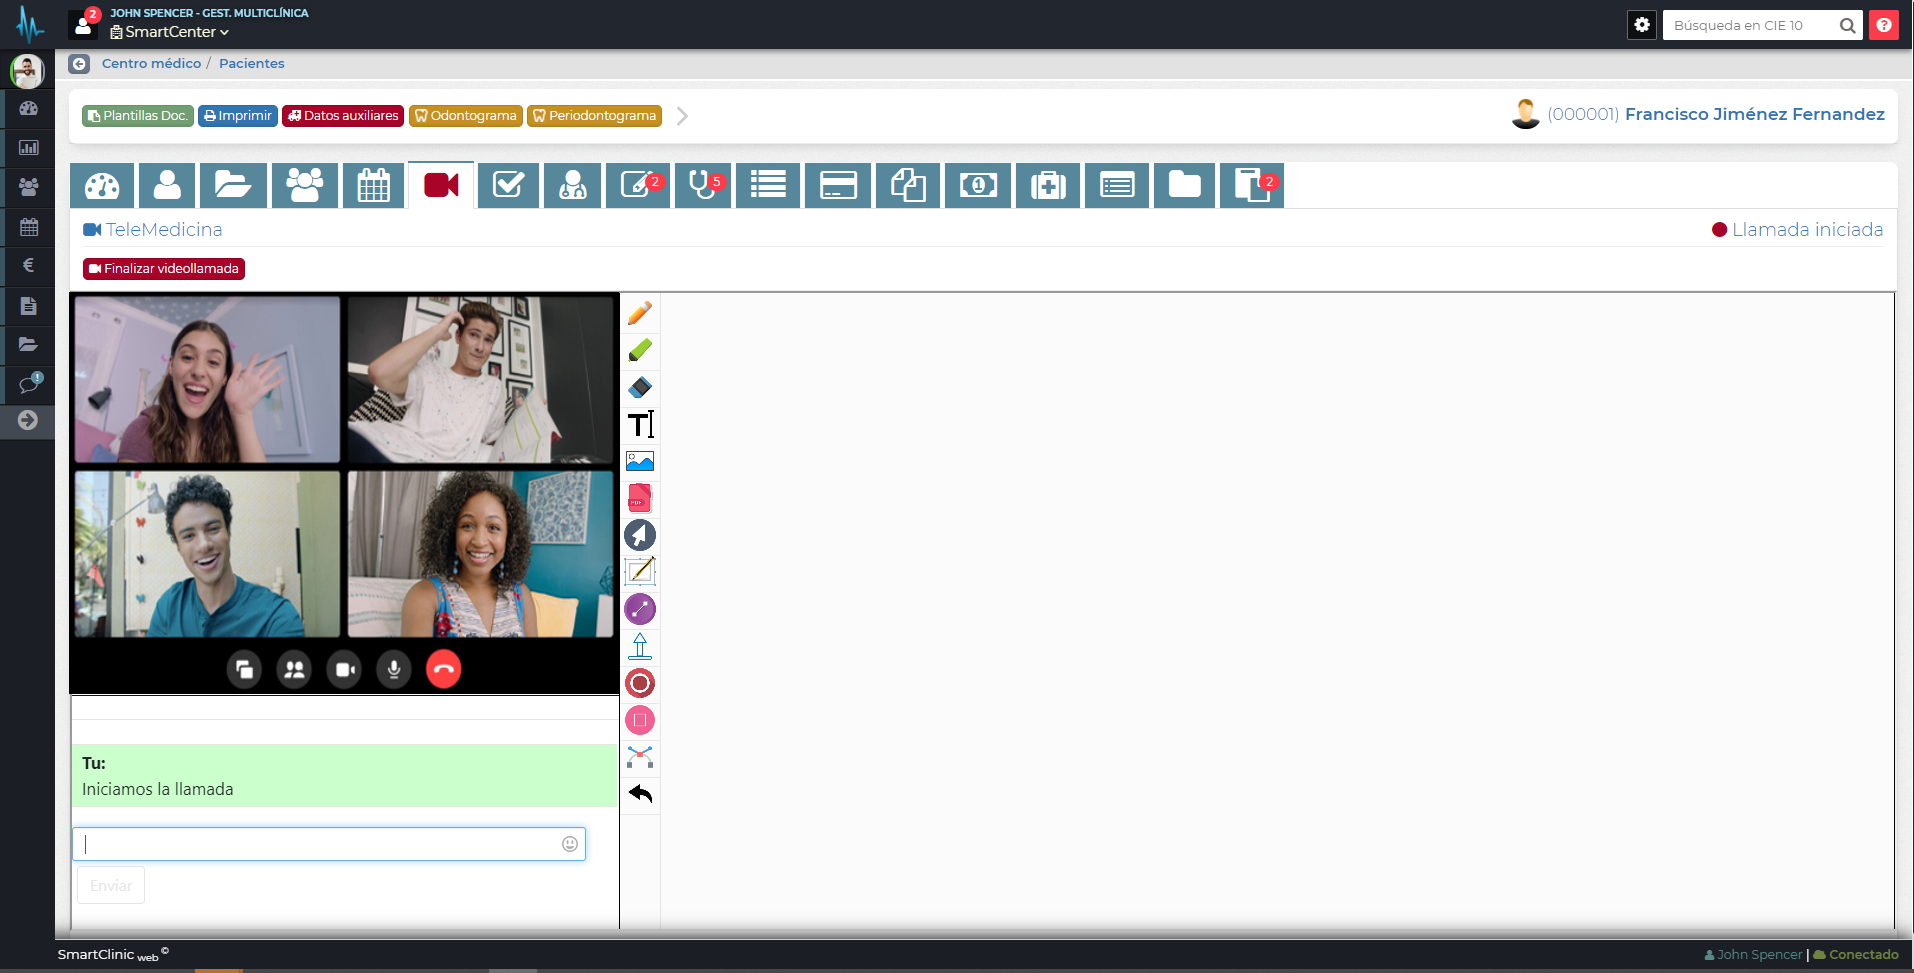Expand the left sidebar arrow
1914x973 pixels.
(x=28, y=420)
